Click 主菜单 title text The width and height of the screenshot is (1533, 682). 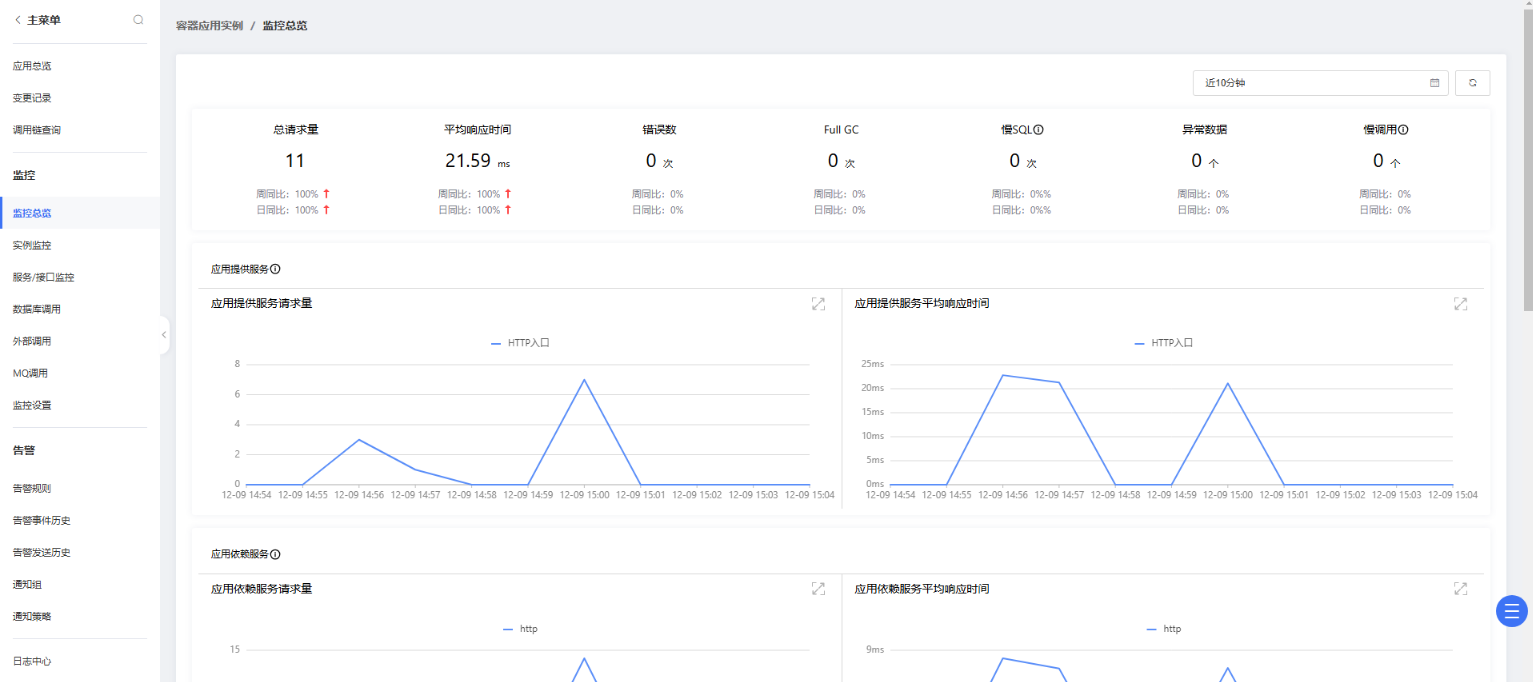pyautogui.click(x=44, y=20)
